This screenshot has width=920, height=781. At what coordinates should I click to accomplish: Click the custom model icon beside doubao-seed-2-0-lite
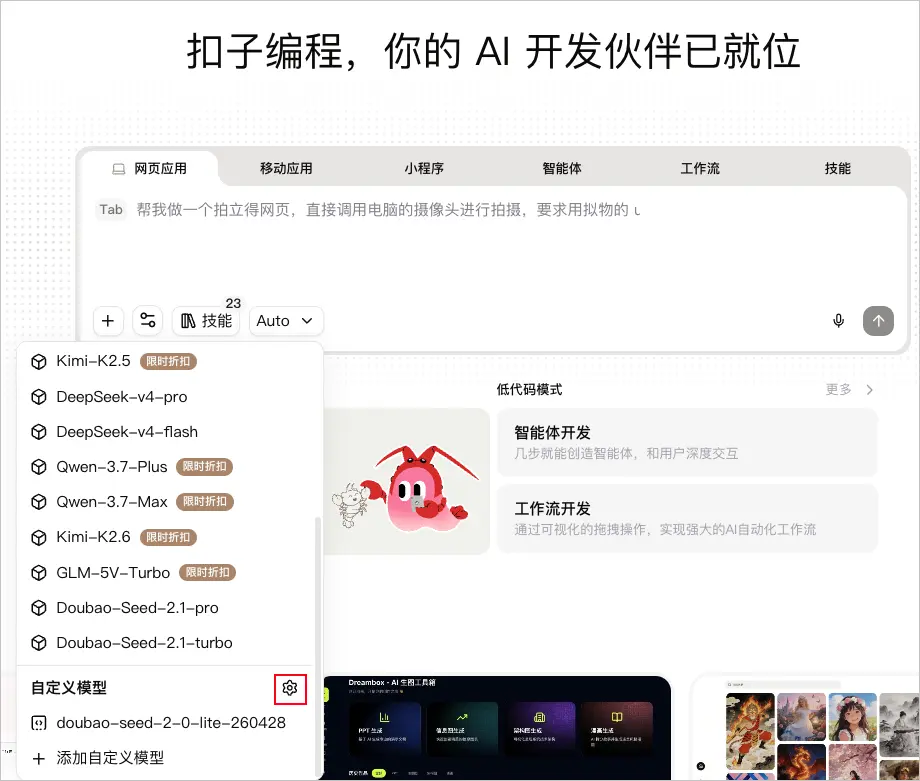coord(39,723)
